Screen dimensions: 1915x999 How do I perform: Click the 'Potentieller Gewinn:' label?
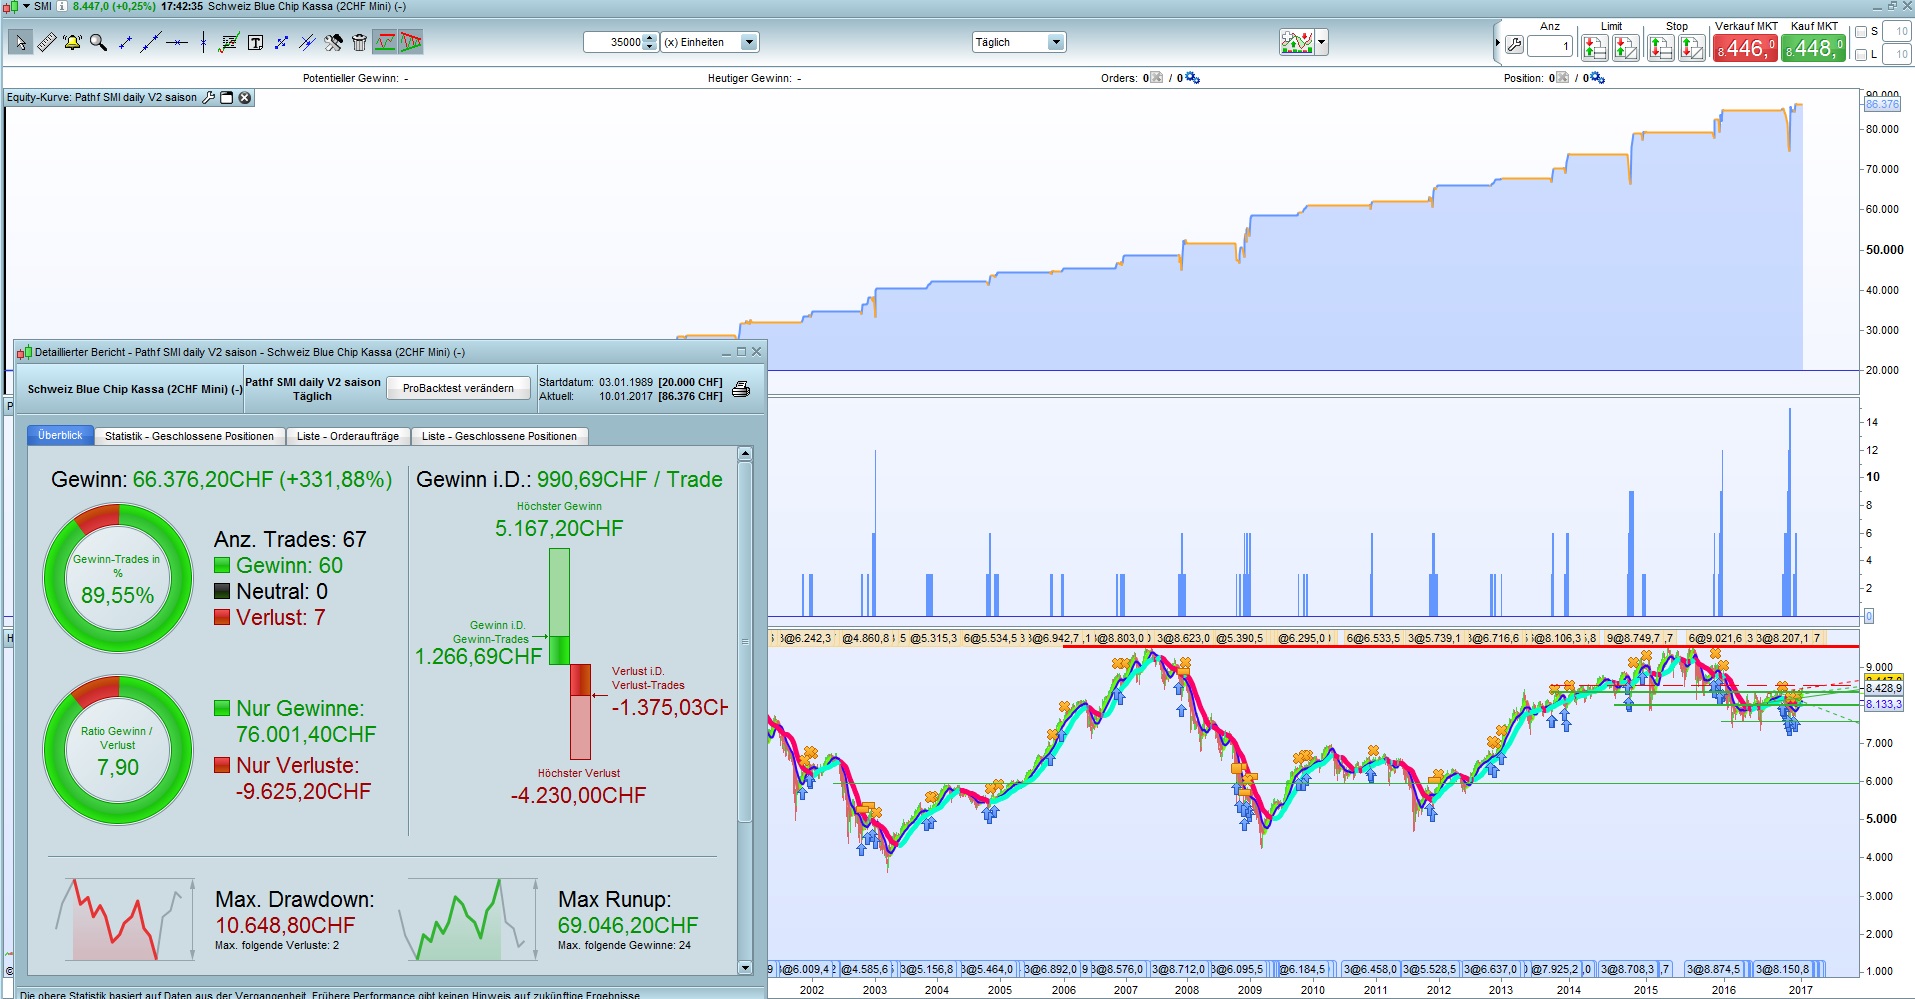point(350,78)
